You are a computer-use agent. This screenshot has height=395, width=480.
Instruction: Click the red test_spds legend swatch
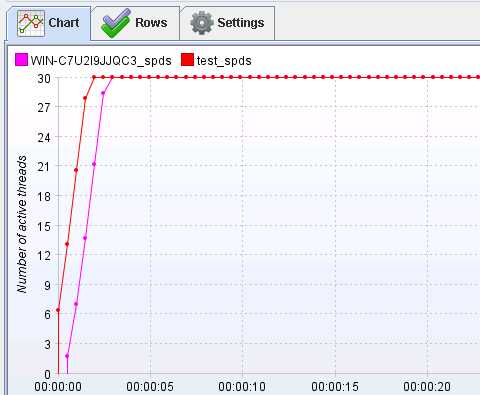pos(187,60)
